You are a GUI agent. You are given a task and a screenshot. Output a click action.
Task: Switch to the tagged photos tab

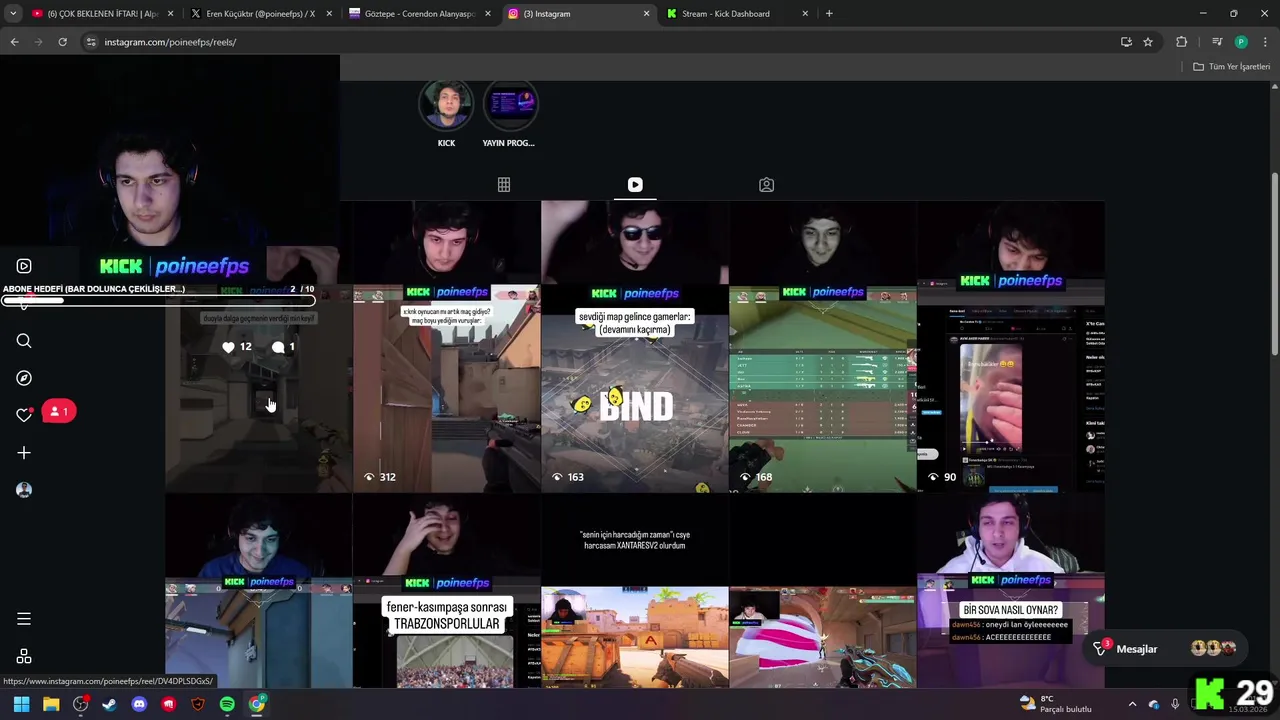[766, 185]
